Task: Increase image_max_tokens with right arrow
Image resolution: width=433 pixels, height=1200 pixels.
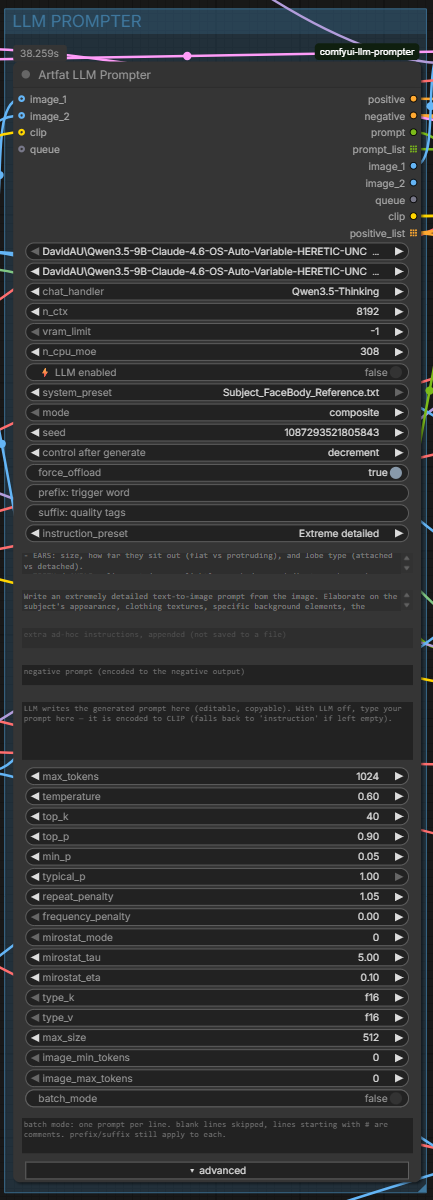Action: [x=399, y=1078]
